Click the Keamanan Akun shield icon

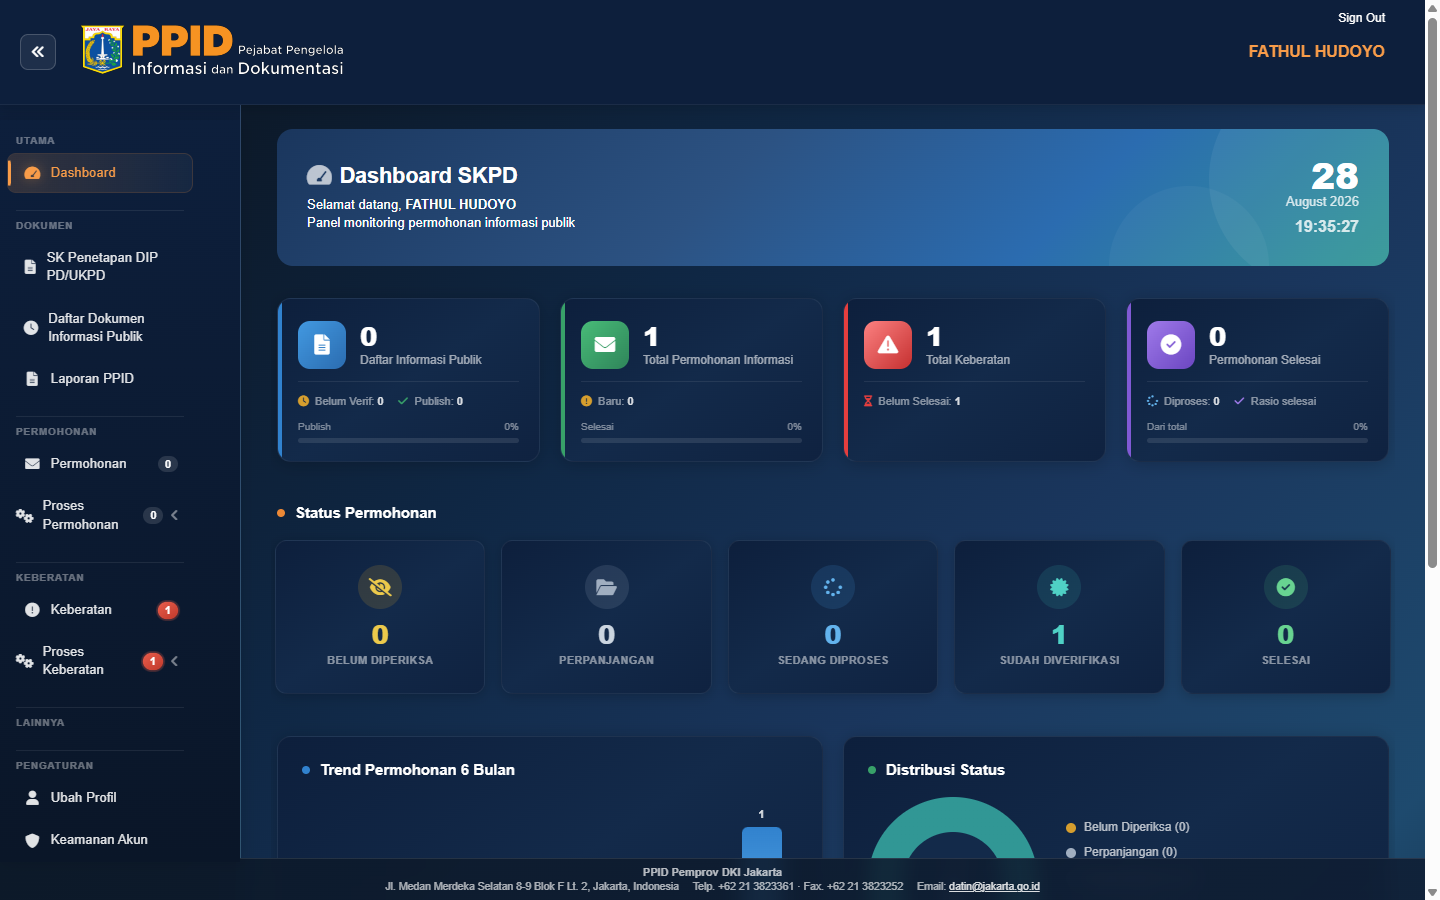point(32,840)
